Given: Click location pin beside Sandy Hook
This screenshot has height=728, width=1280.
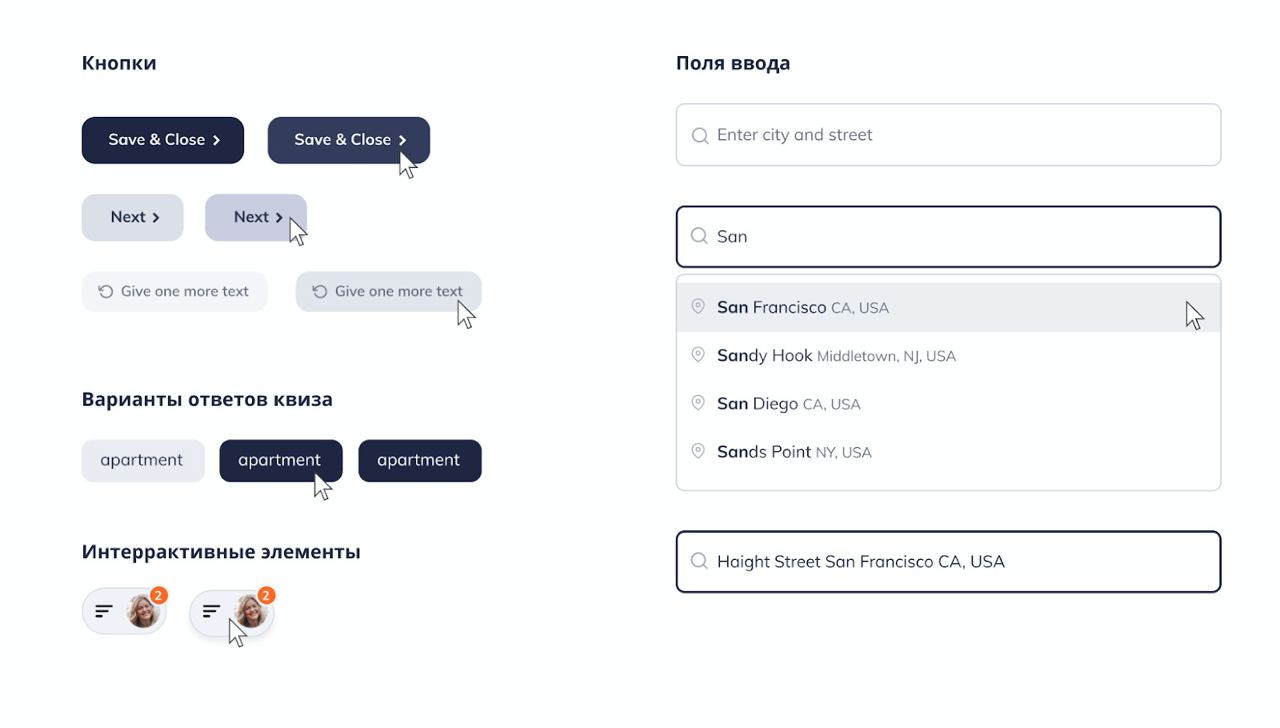Looking at the screenshot, I should 698,355.
